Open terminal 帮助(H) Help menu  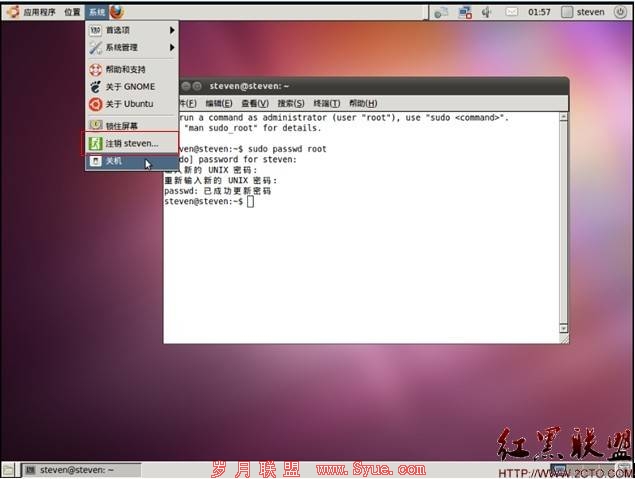coord(363,104)
